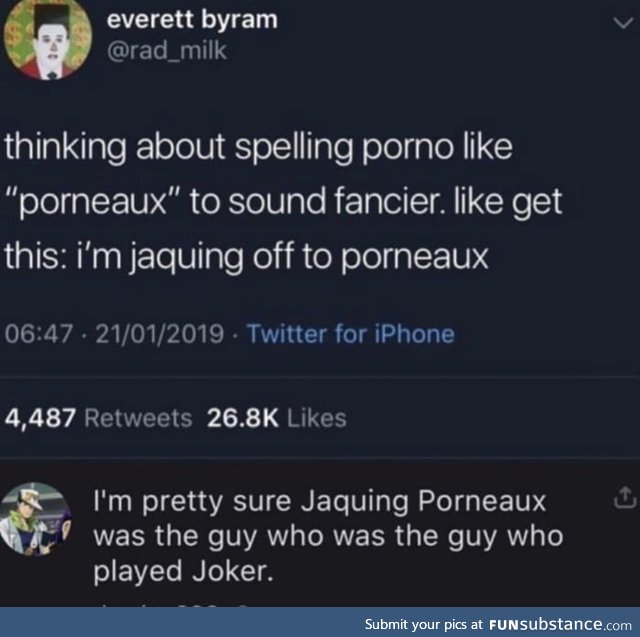
Task: Click the everett byram display name
Action: [x=192, y=20]
